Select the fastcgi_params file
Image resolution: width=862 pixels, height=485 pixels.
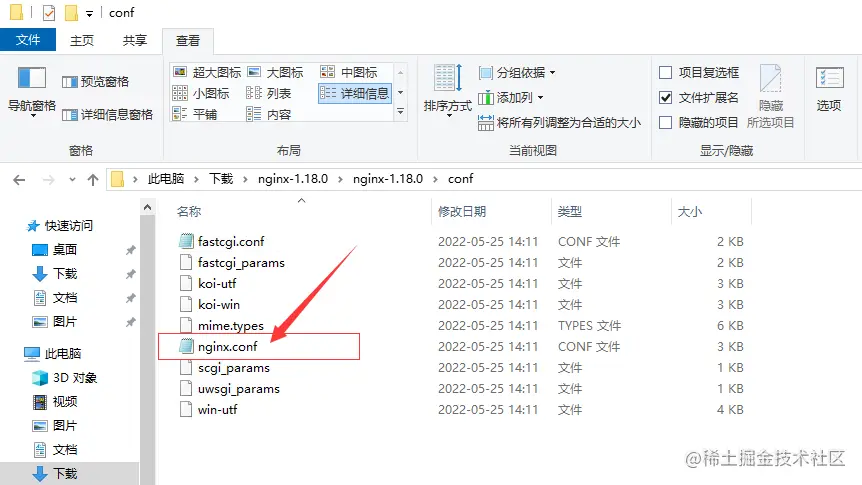click(x=241, y=263)
